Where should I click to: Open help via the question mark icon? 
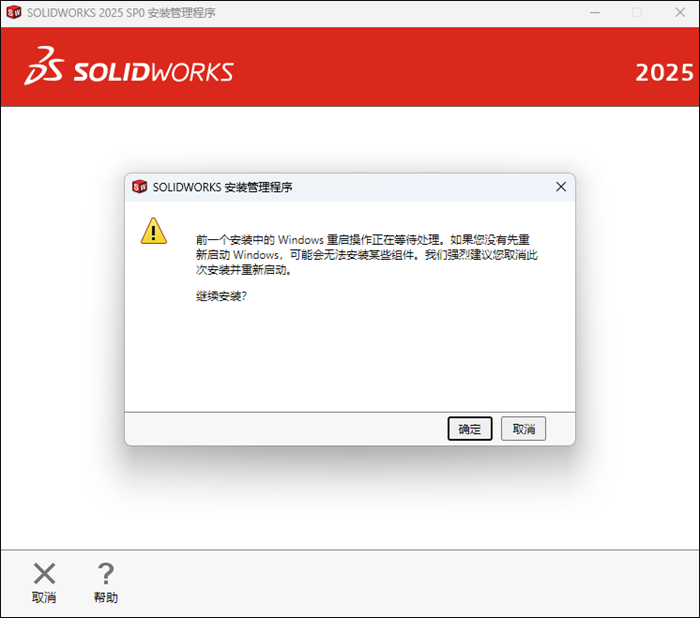pos(106,573)
